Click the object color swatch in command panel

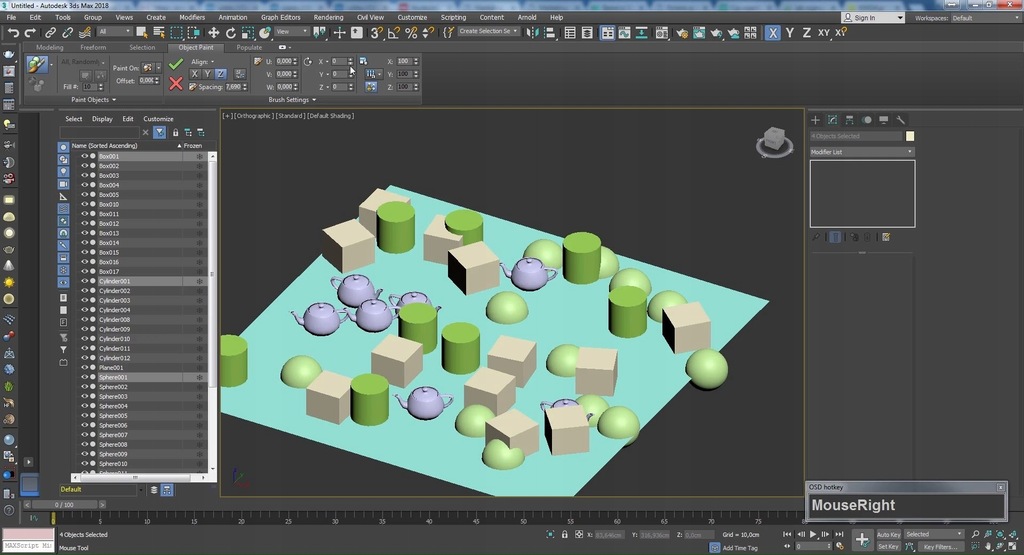point(910,136)
